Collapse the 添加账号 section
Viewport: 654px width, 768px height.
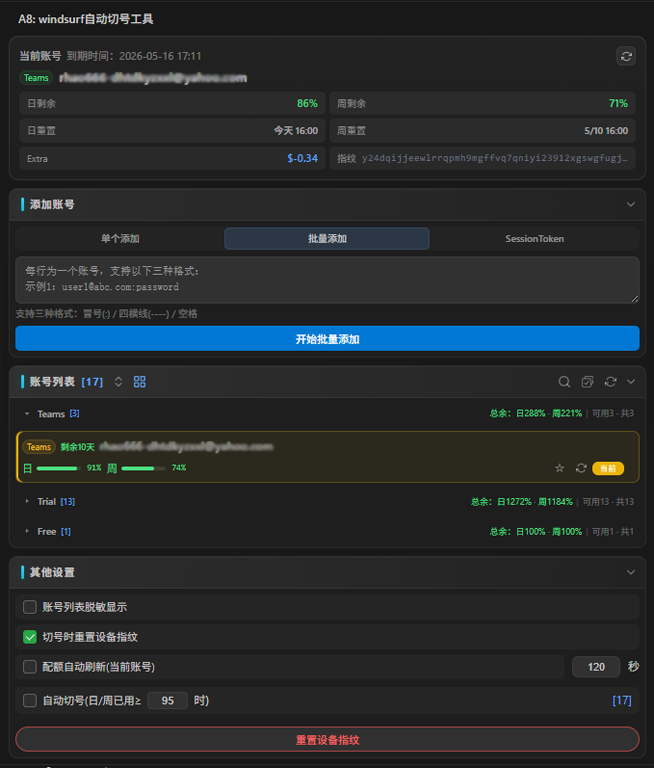point(631,204)
